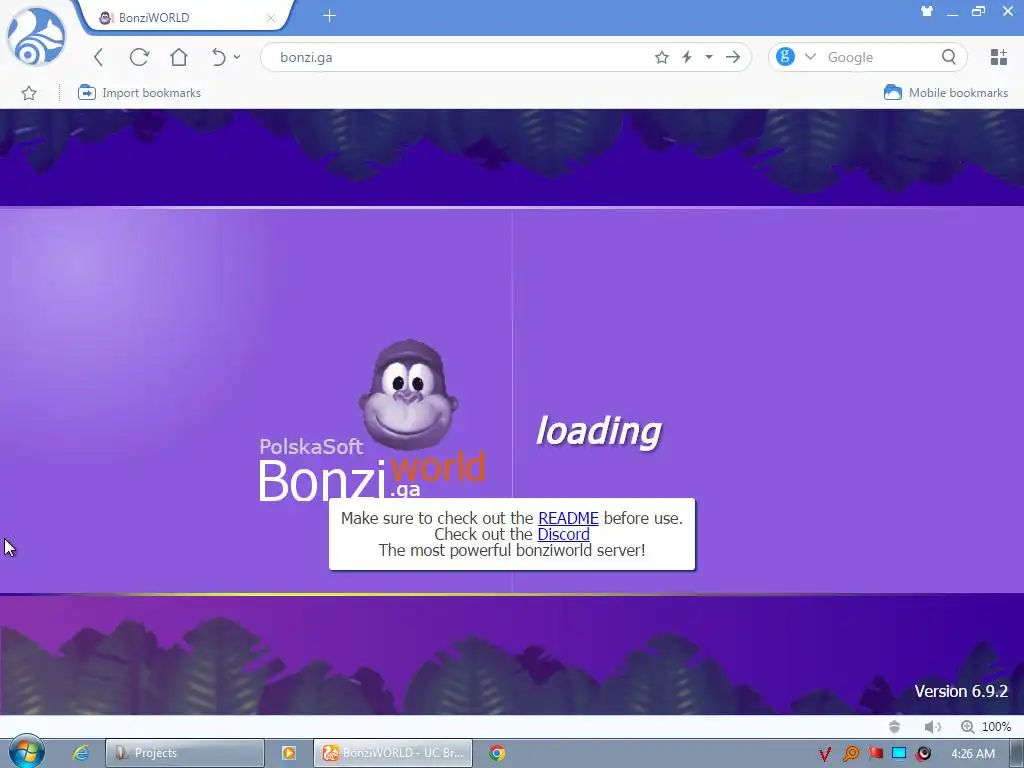Click the UC Browser squirrel logo
1024x768 pixels.
pos(36,37)
